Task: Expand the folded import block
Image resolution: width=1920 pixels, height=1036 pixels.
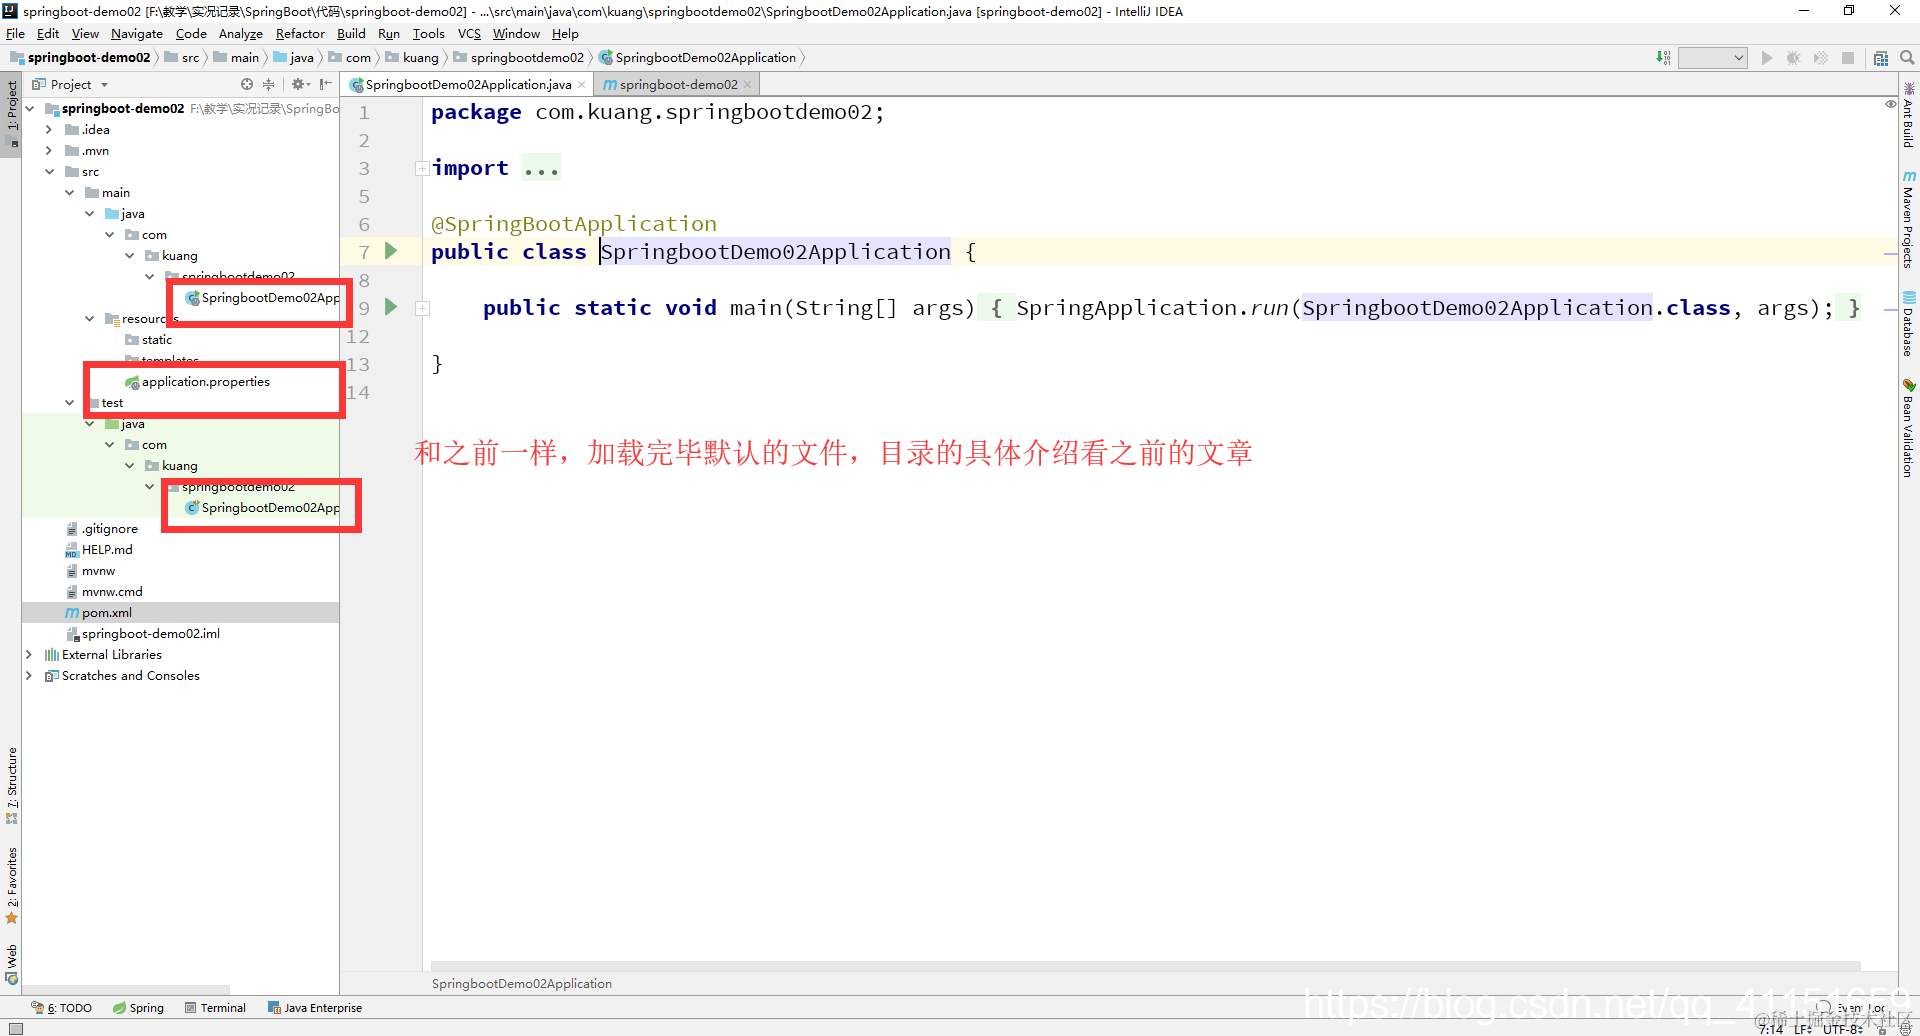Action: (x=422, y=168)
